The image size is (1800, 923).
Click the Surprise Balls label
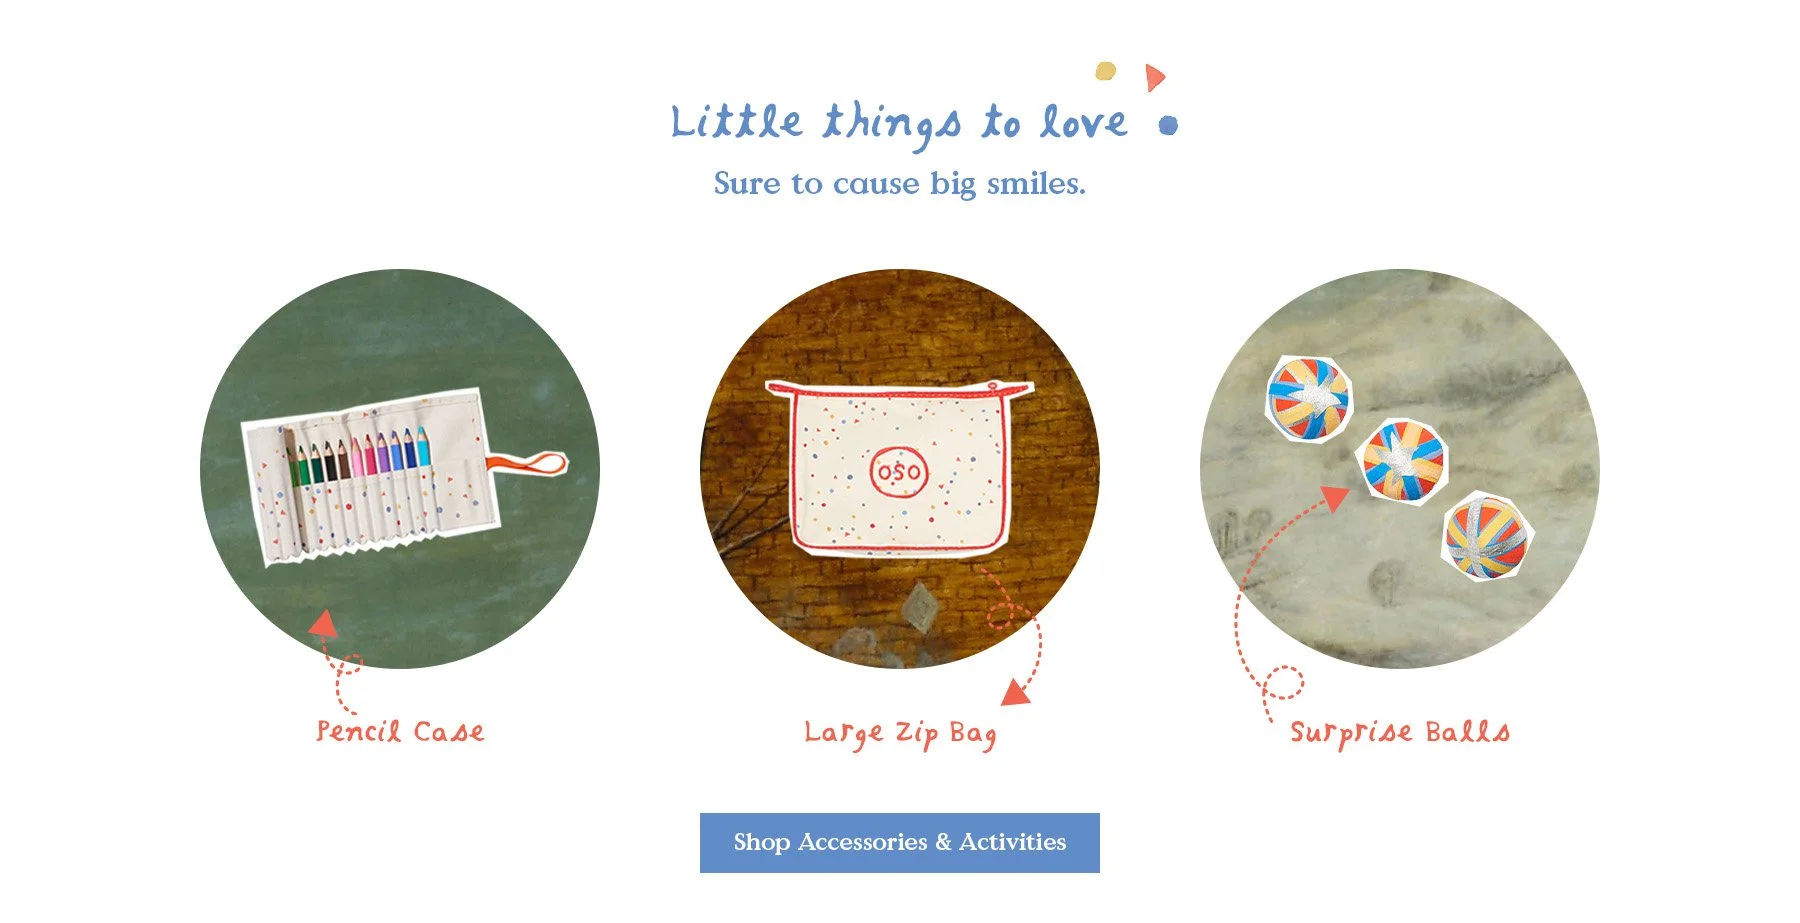pyautogui.click(x=1400, y=732)
